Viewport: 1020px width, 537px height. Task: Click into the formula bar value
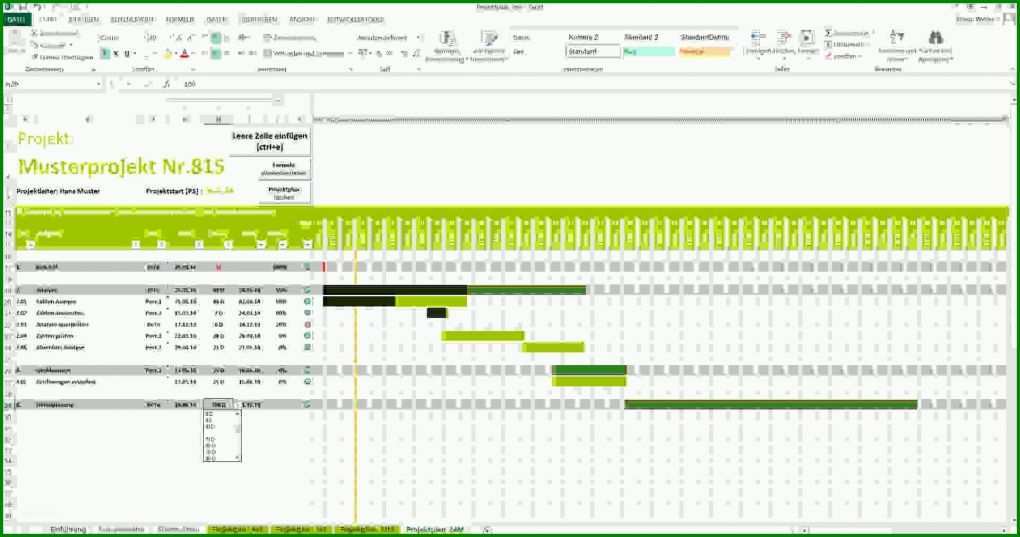(190, 84)
